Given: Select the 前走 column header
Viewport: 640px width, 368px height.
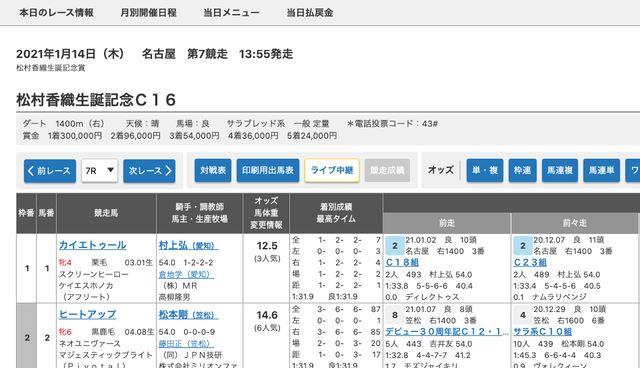Looking at the screenshot, I should pyautogui.click(x=447, y=223).
